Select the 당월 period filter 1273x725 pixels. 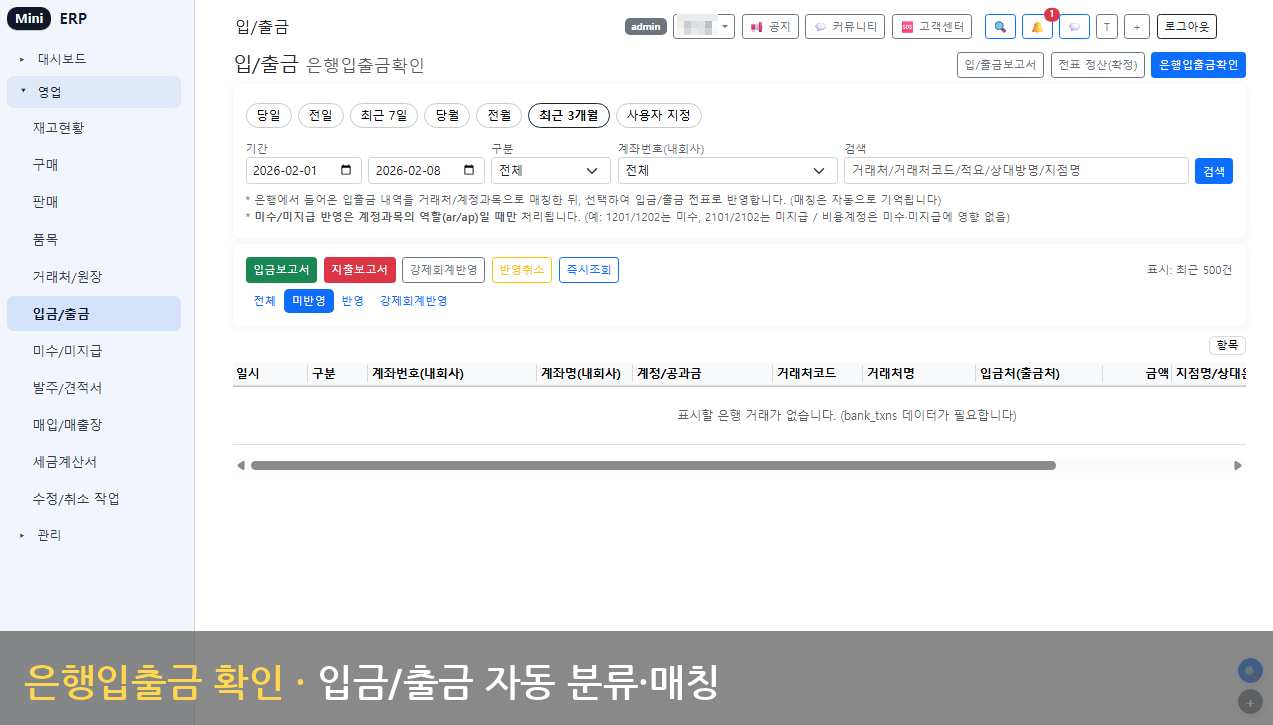[x=447, y=115]
